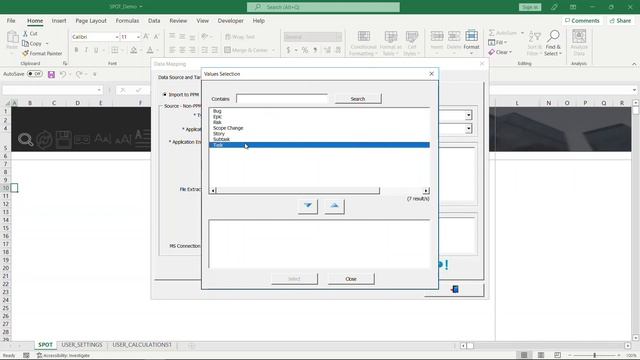640x360 pixels.
Task: Click the Sign in button
Action: [x=530, y=7]
